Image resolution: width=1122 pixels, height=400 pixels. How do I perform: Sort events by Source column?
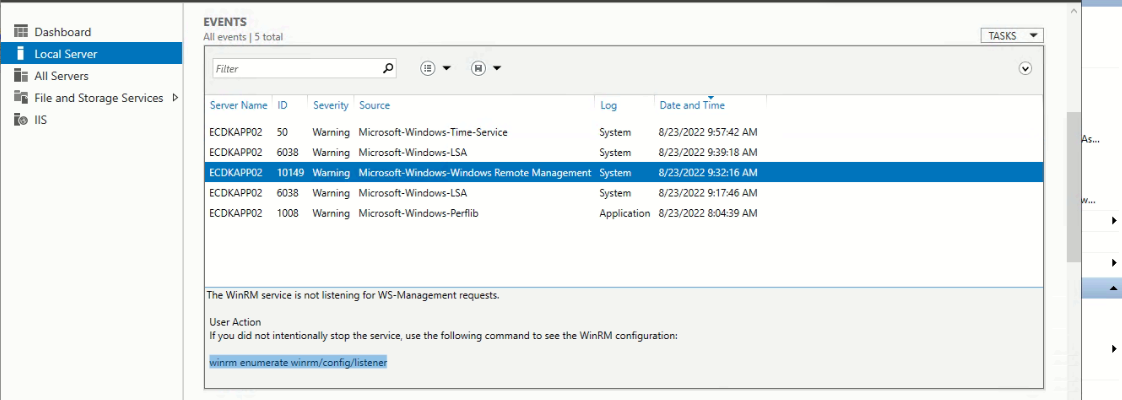374,105
